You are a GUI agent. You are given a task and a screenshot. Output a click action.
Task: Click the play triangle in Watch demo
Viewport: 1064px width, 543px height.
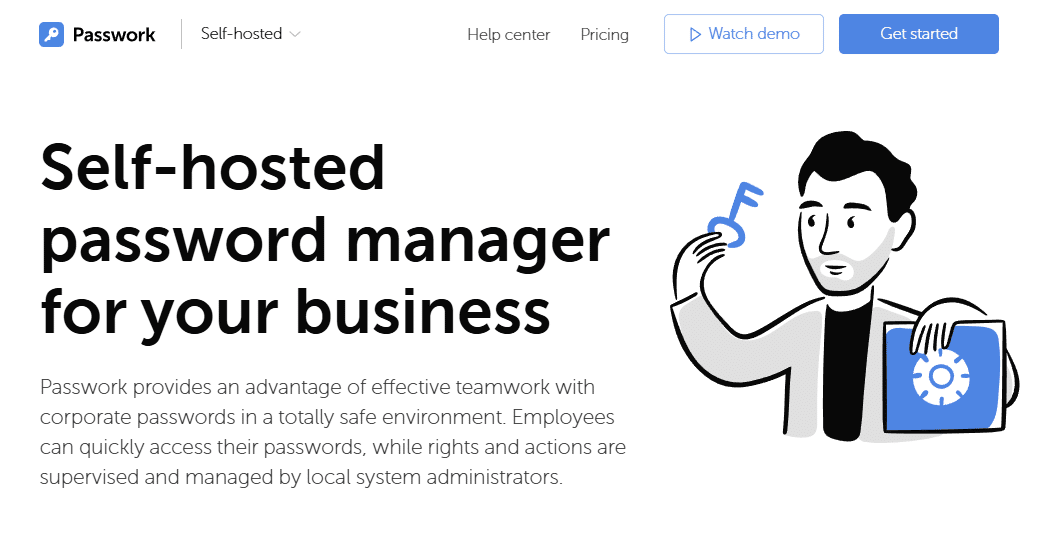coord(695,35)
